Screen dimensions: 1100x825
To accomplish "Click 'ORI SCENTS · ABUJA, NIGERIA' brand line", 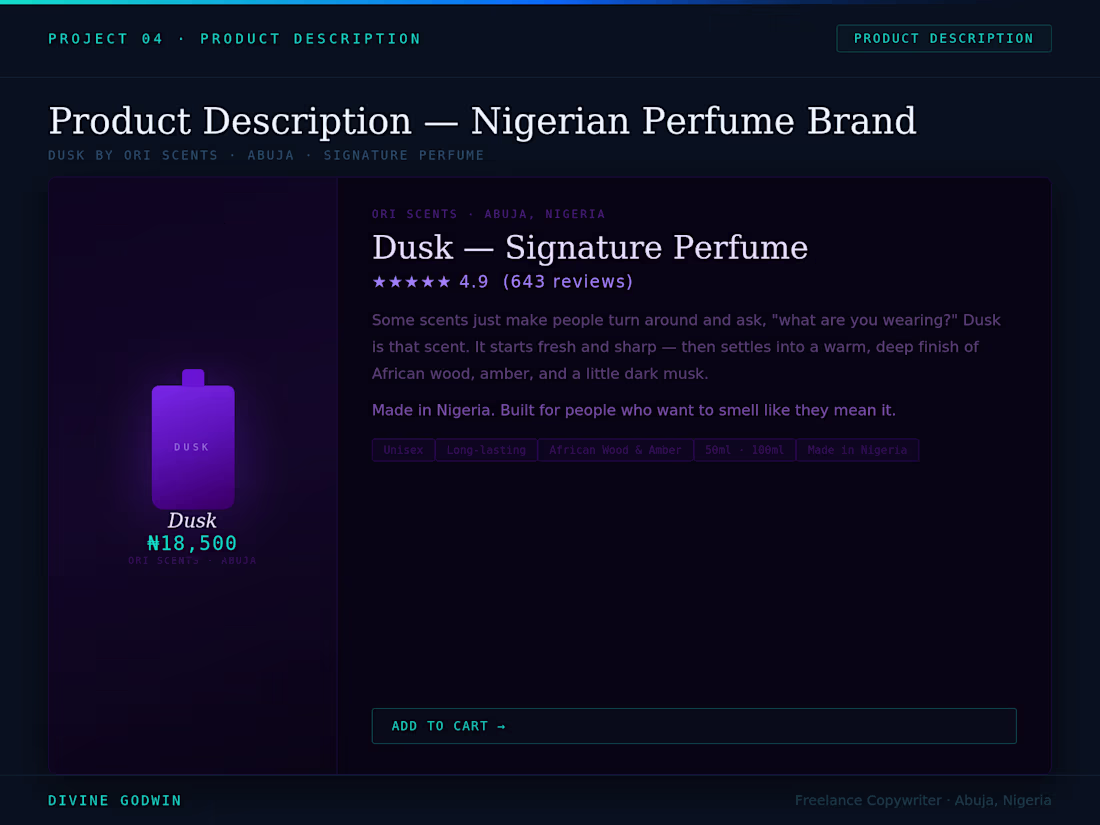I will tap(488, 214).
